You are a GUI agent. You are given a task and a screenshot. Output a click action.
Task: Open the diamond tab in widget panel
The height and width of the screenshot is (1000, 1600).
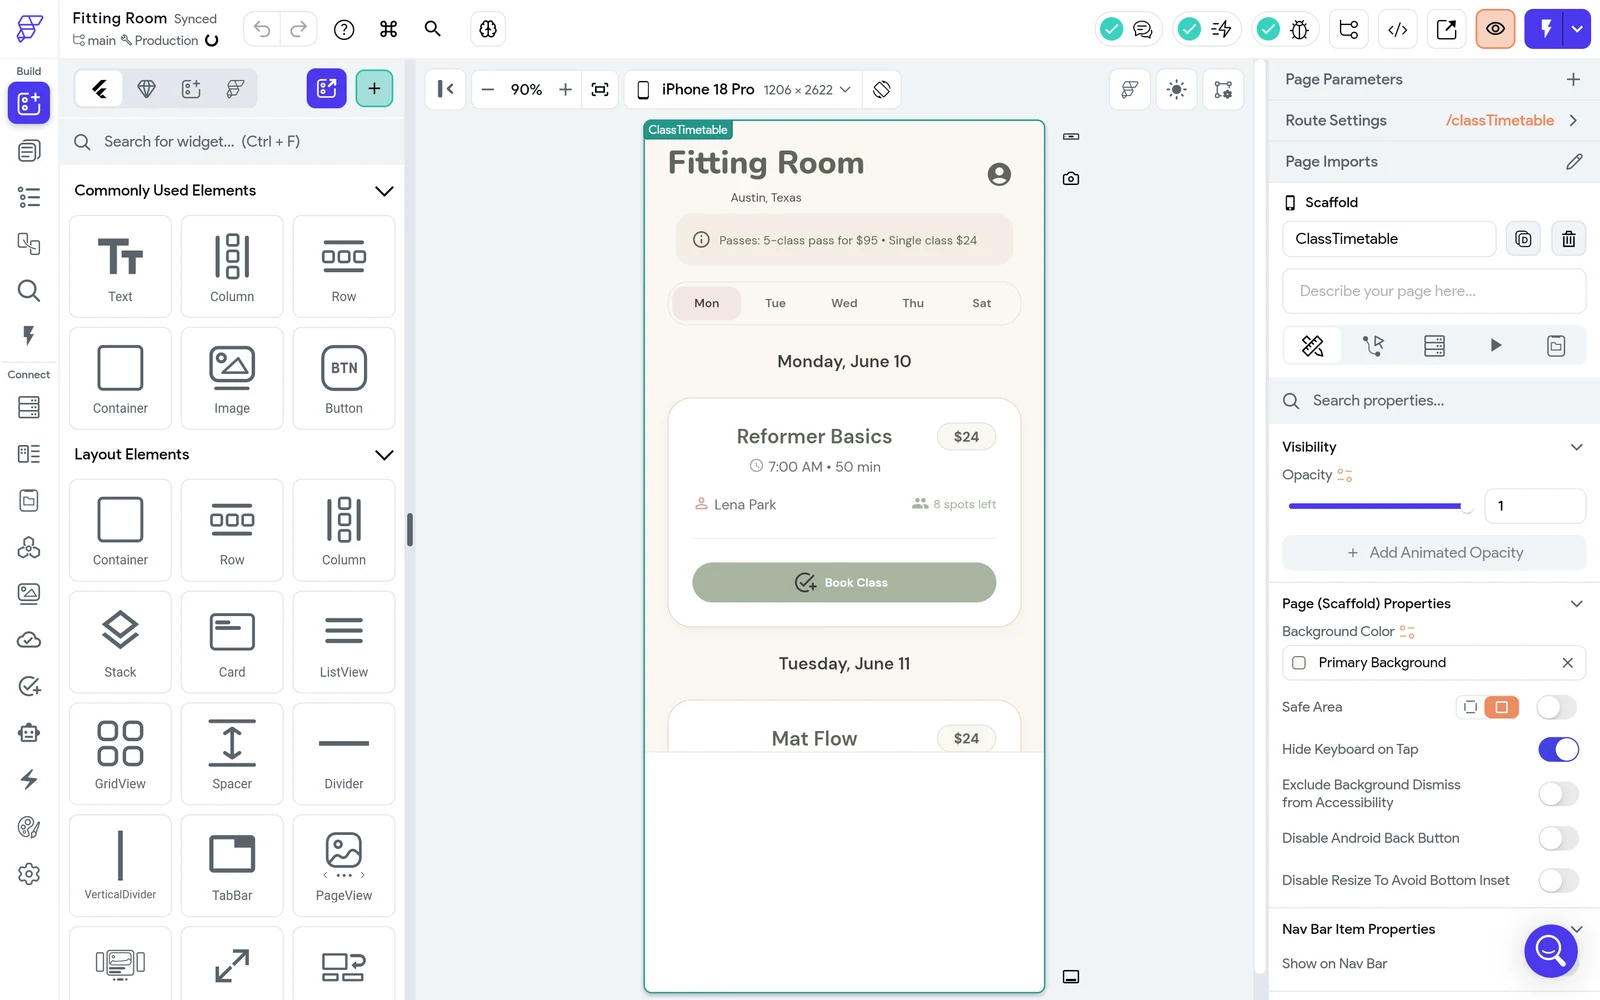(x=146, y=89)
